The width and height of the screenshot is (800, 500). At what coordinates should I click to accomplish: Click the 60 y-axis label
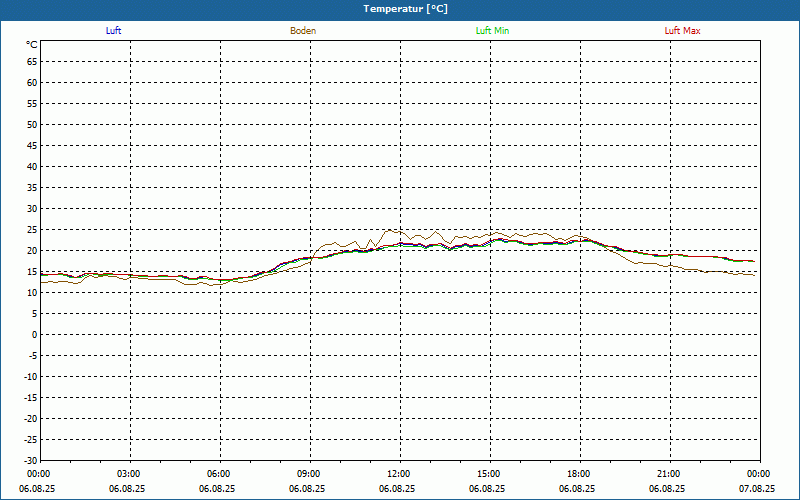pos(32,83)
